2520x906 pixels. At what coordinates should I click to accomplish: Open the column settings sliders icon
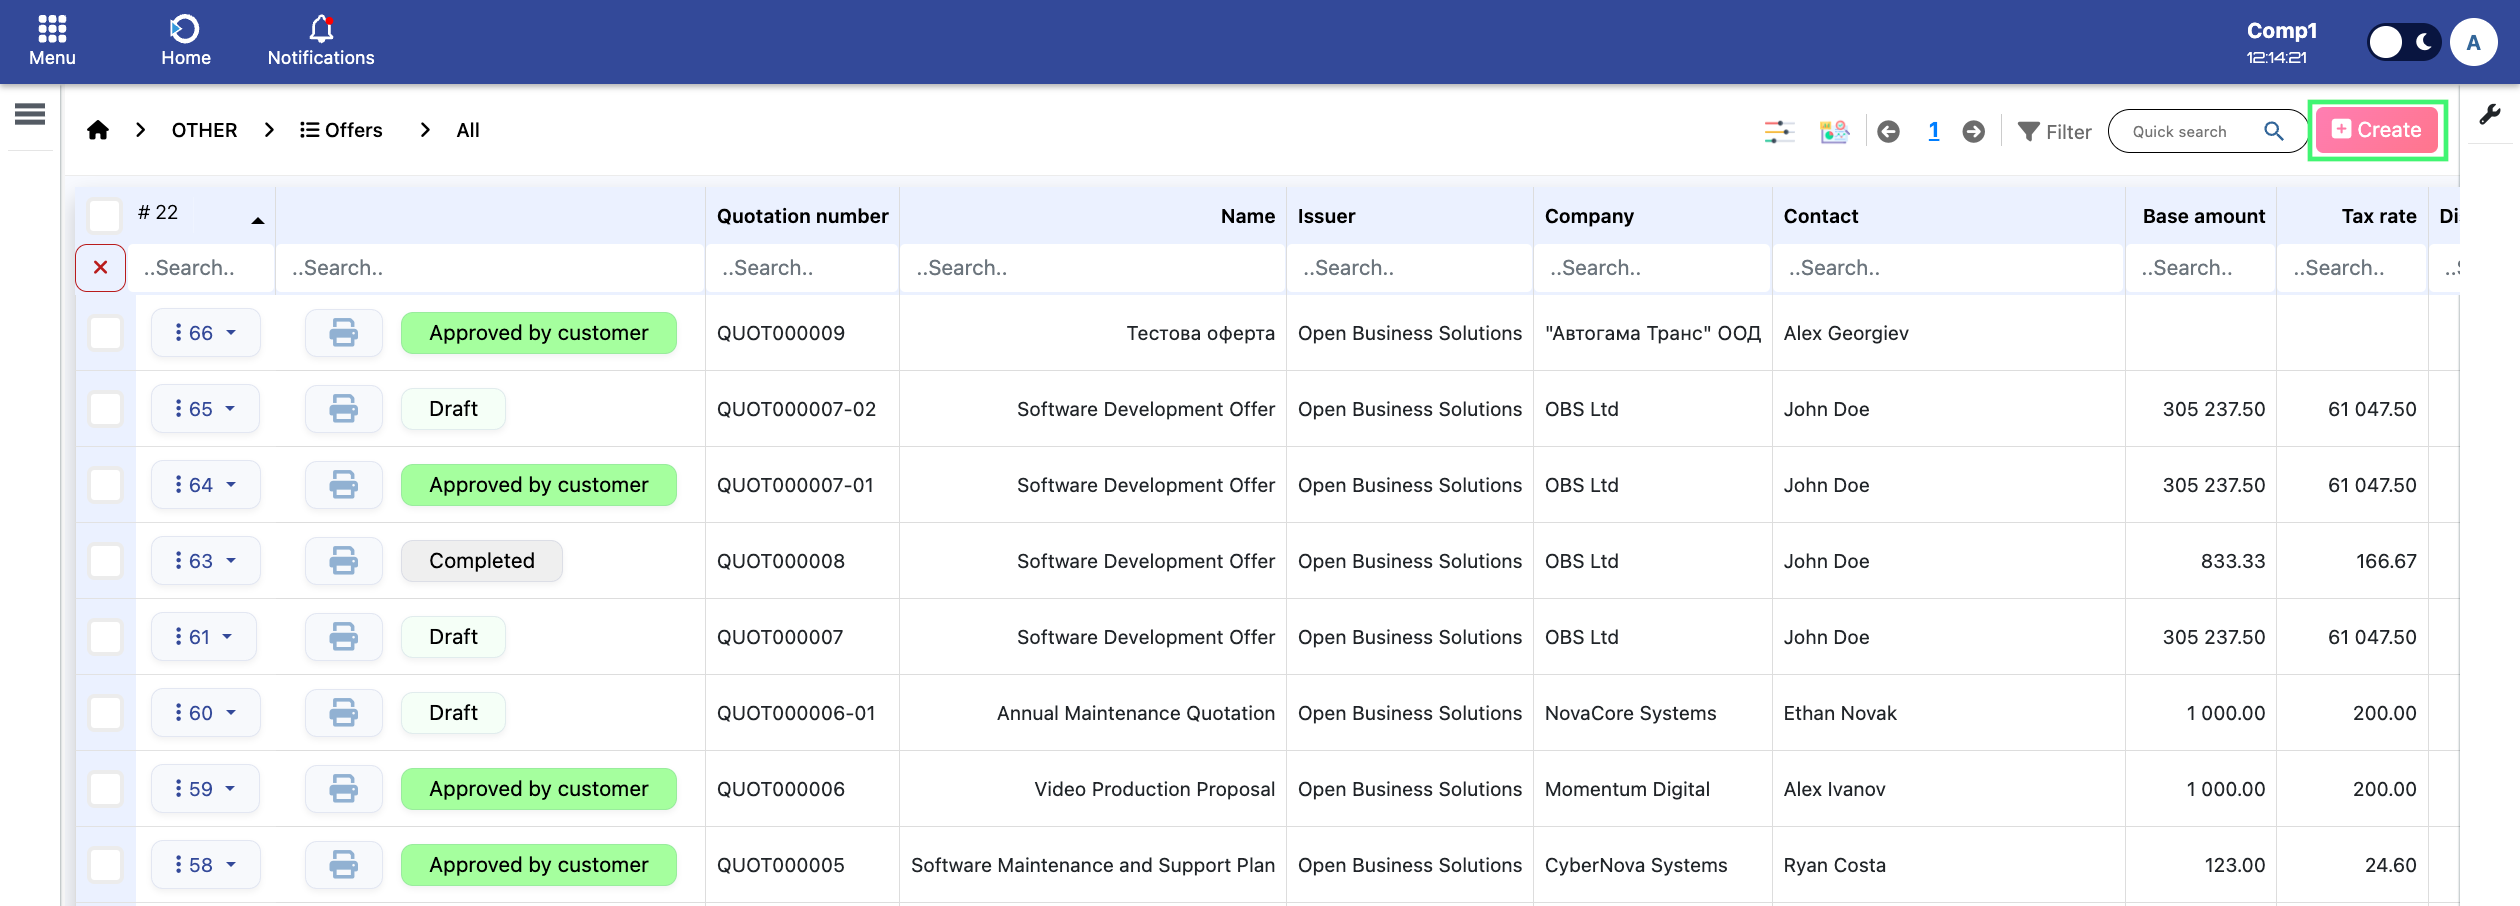(x=1778, y=131)
